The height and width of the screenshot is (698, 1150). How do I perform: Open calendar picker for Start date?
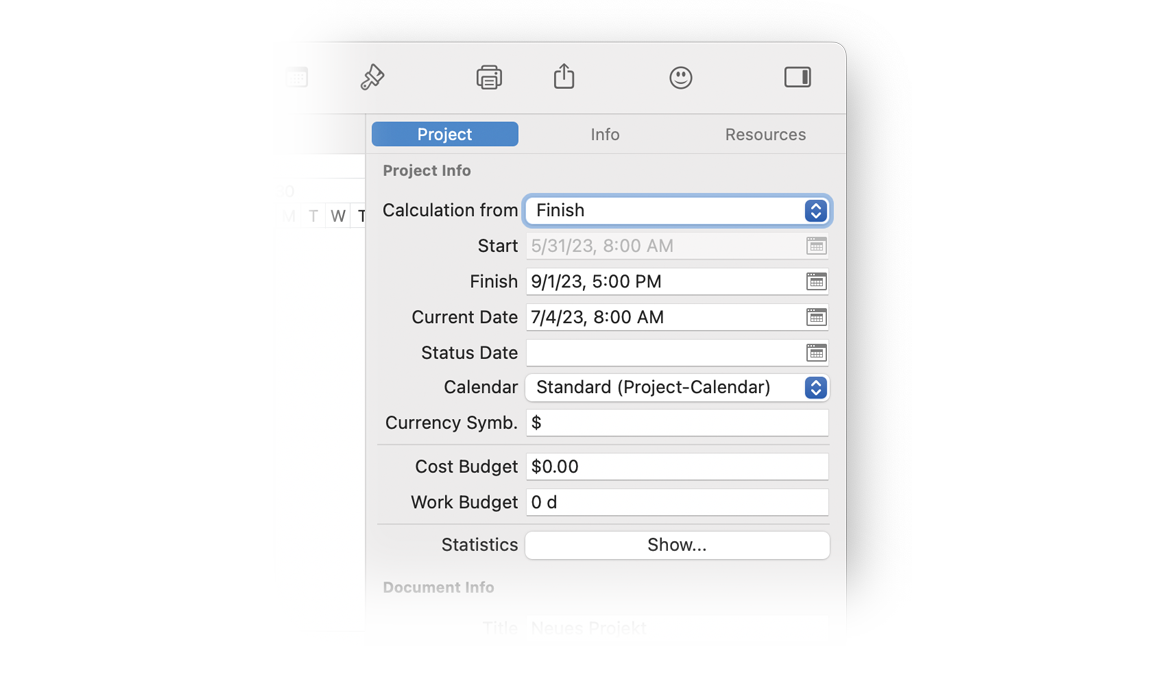[816, 246]
